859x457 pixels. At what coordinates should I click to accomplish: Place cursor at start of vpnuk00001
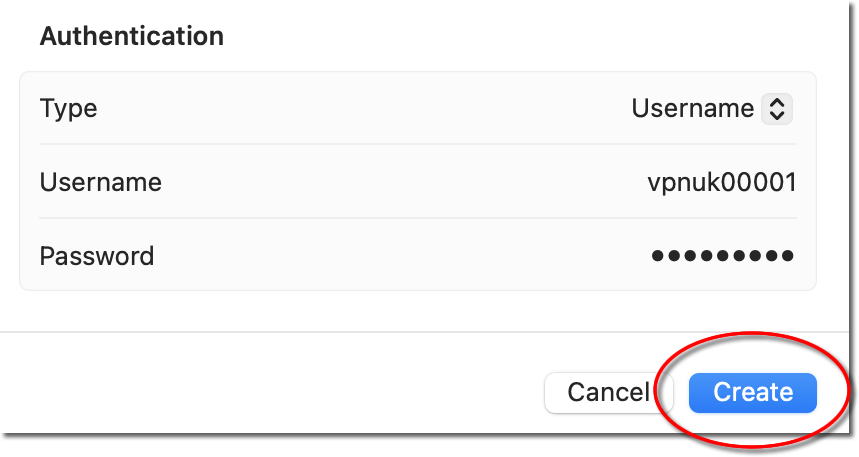click(648, 182)
